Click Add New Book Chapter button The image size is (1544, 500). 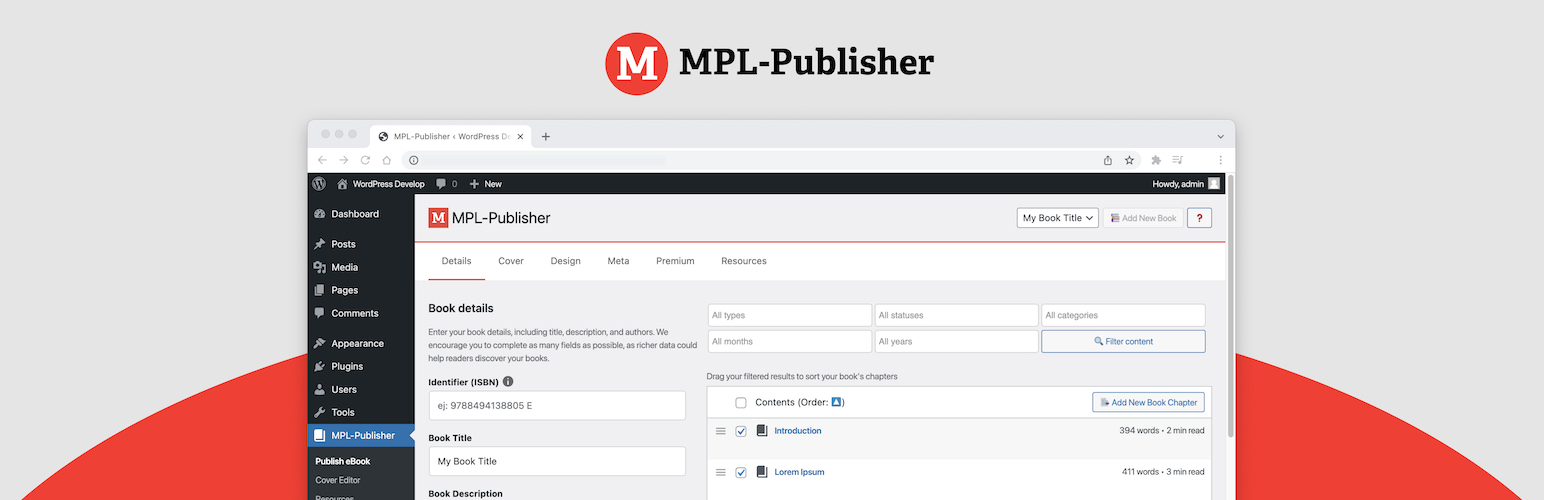pos(1148,402)
